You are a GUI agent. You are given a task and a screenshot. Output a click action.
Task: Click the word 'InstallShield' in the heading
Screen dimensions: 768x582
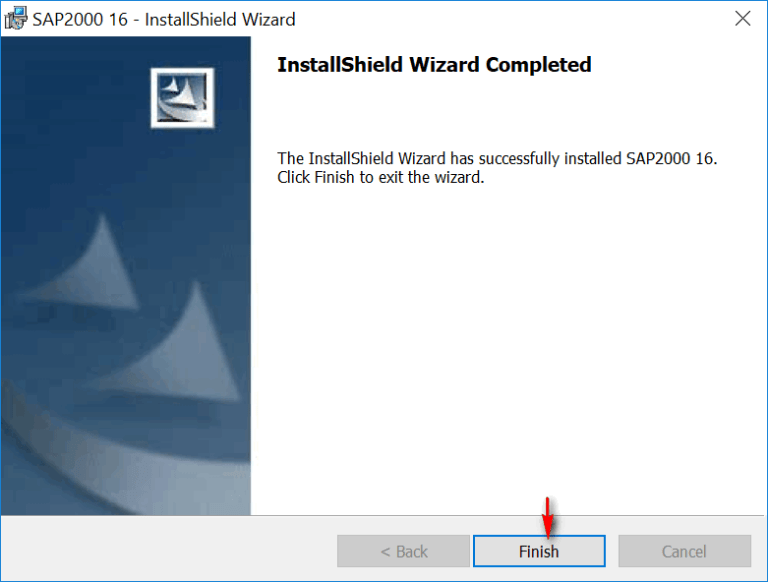click(340, 65)
